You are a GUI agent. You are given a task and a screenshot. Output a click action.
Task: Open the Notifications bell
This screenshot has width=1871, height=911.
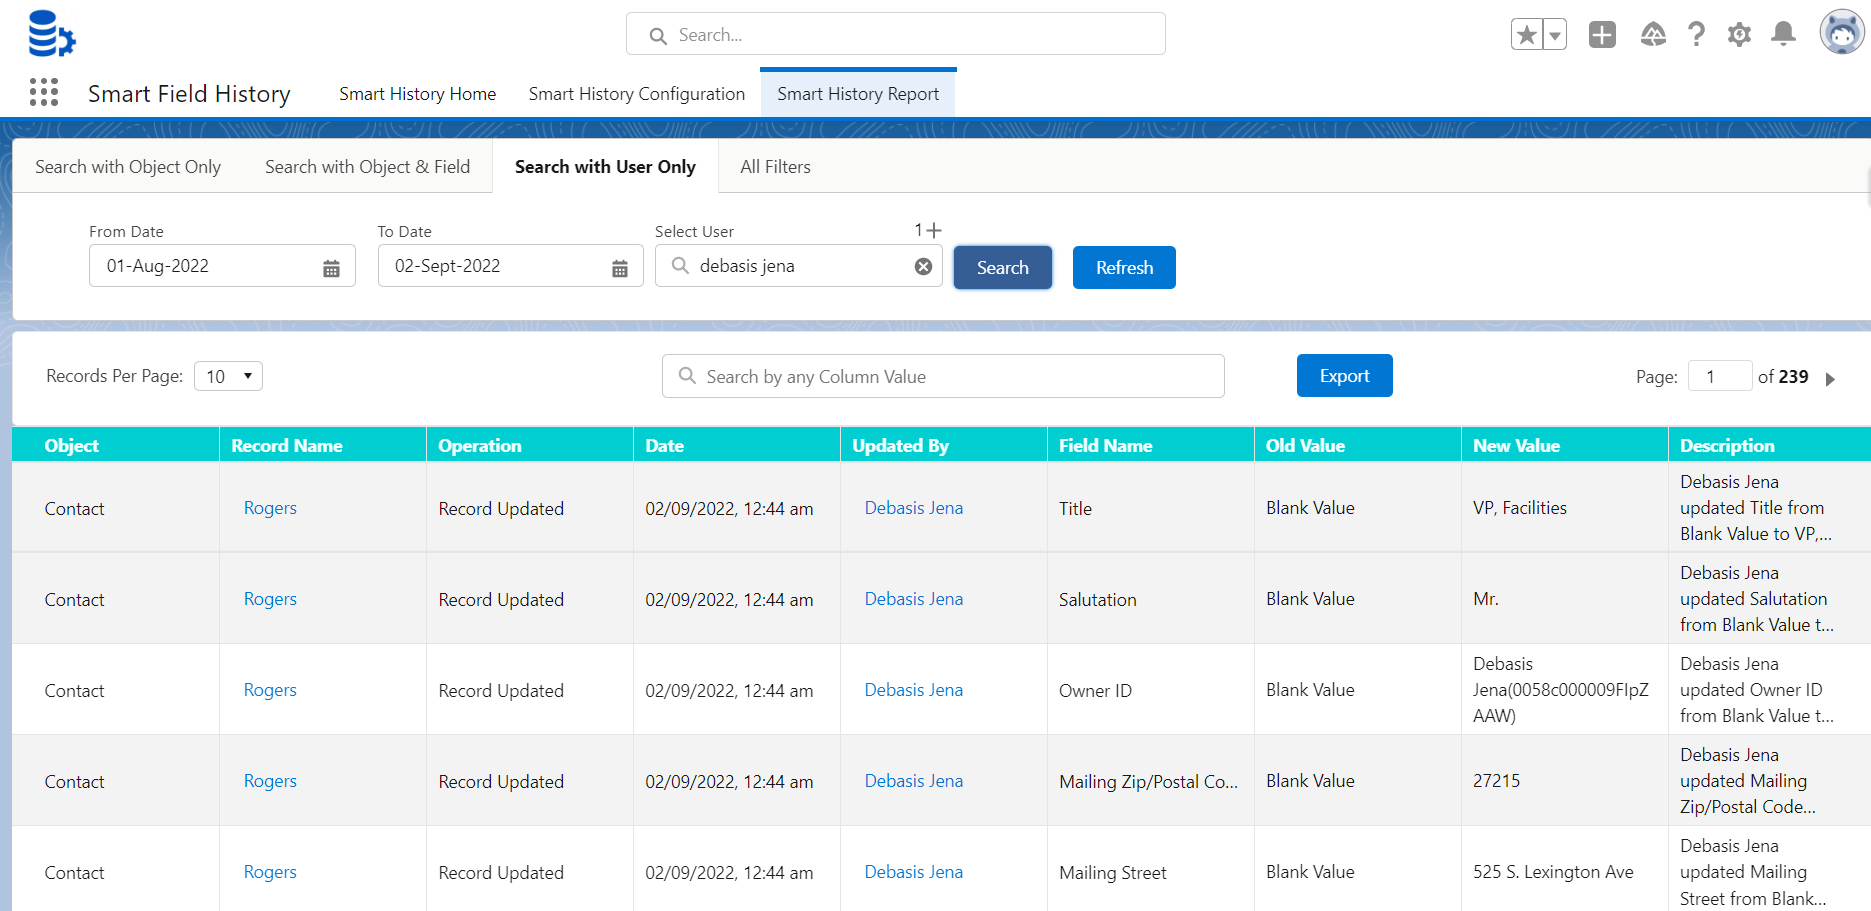pyautogui.click(x=1783, y=35)
